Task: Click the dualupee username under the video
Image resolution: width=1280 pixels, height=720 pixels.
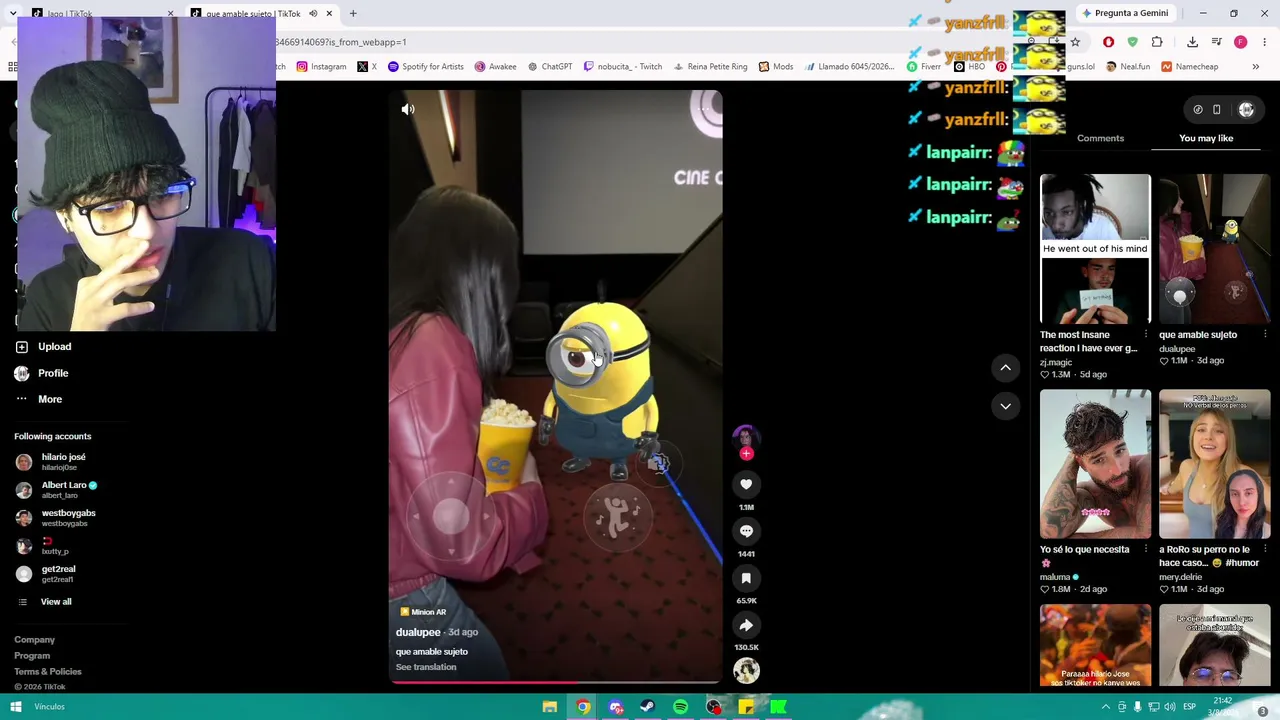Action: click(x=418, y=632)
